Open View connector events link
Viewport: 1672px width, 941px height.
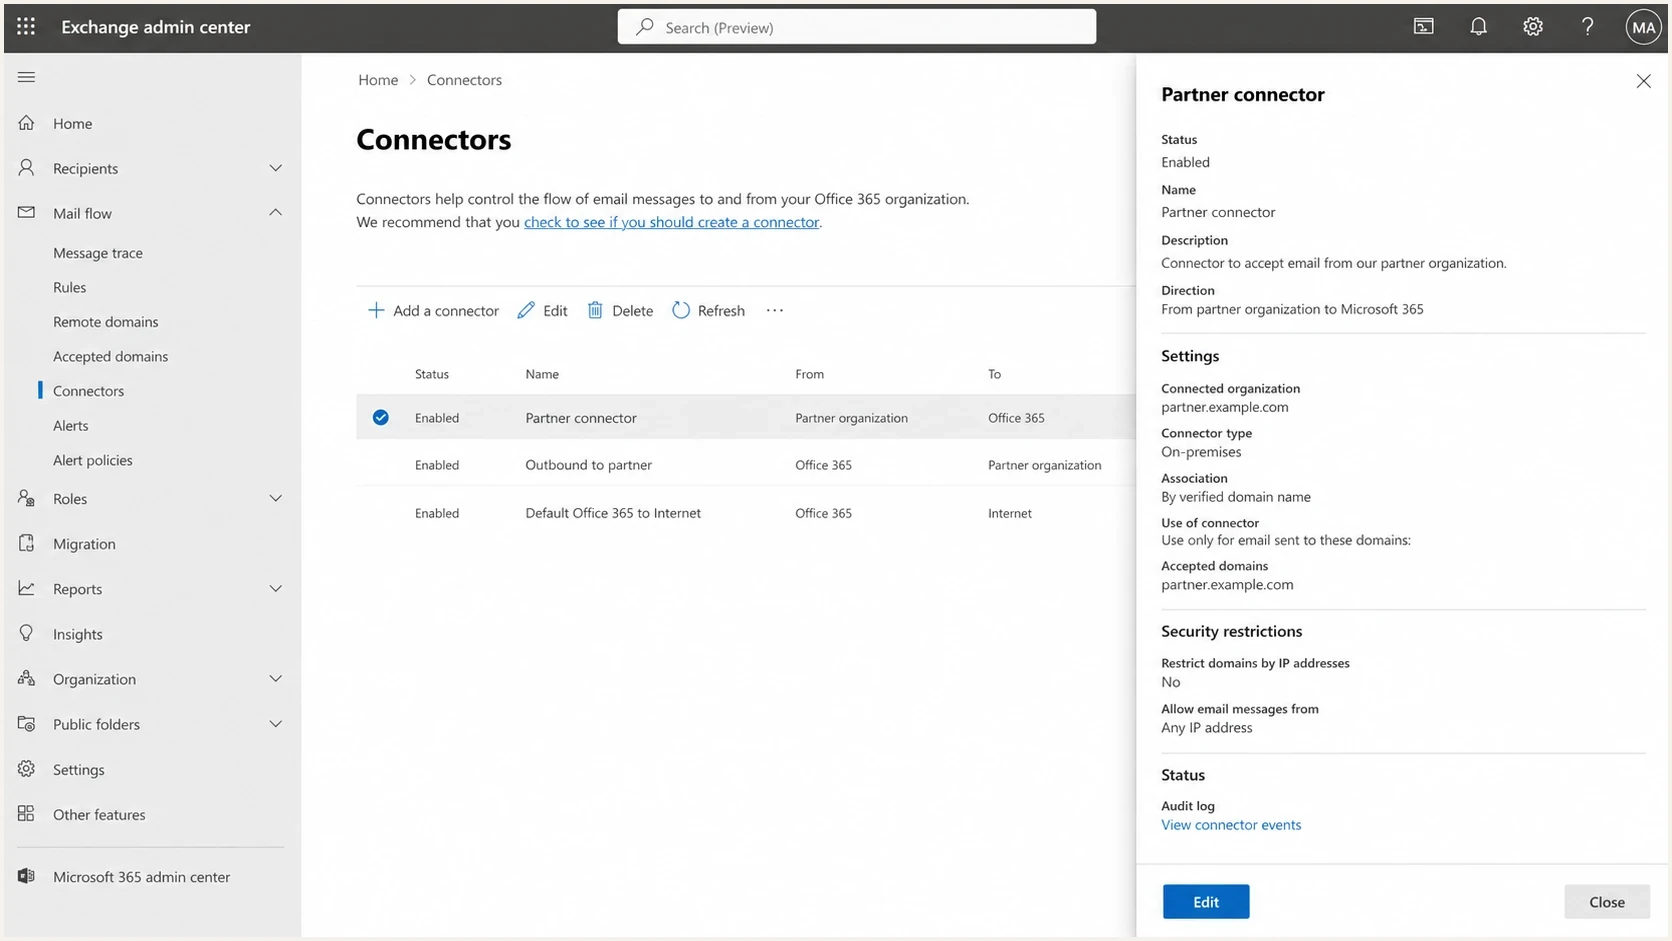(1231, 825)
